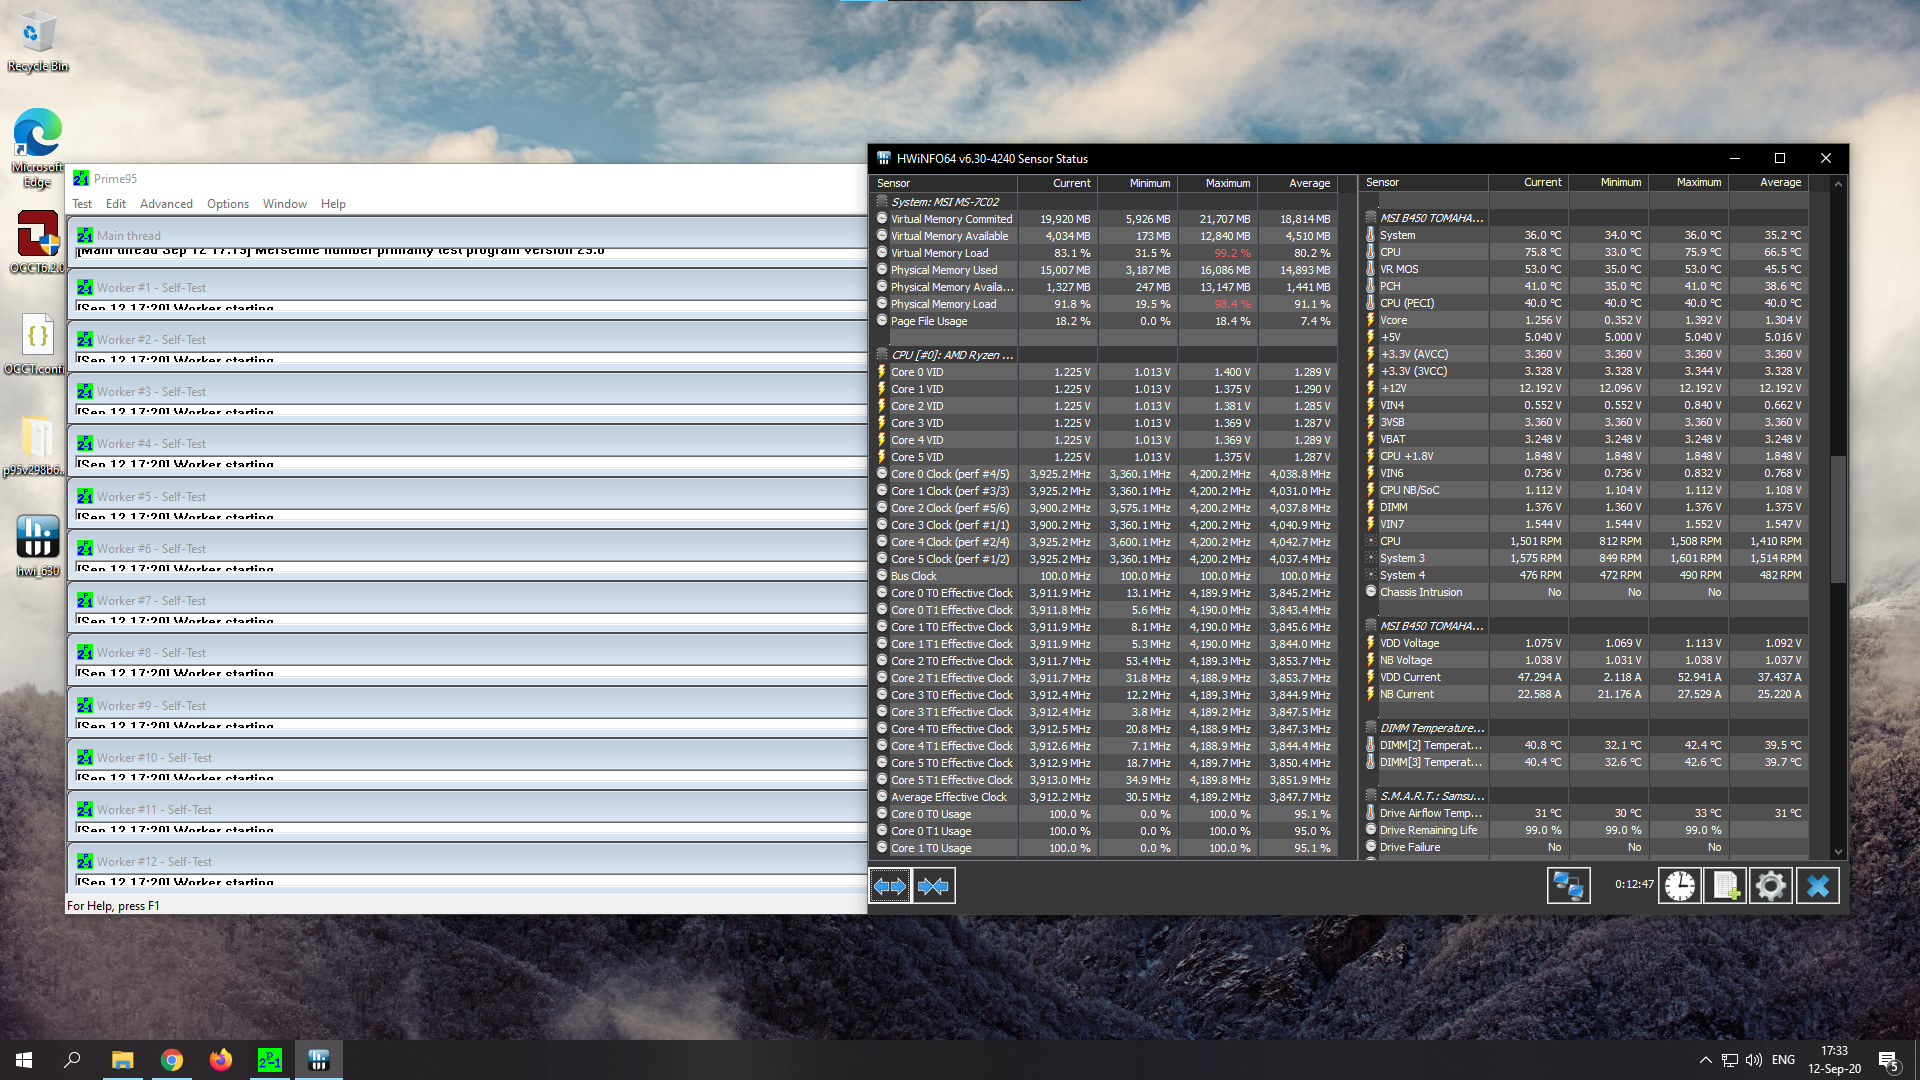Open the Options menu in Prime95
The width and height of the screenshot is (1920, 1080).
(228, 203)
